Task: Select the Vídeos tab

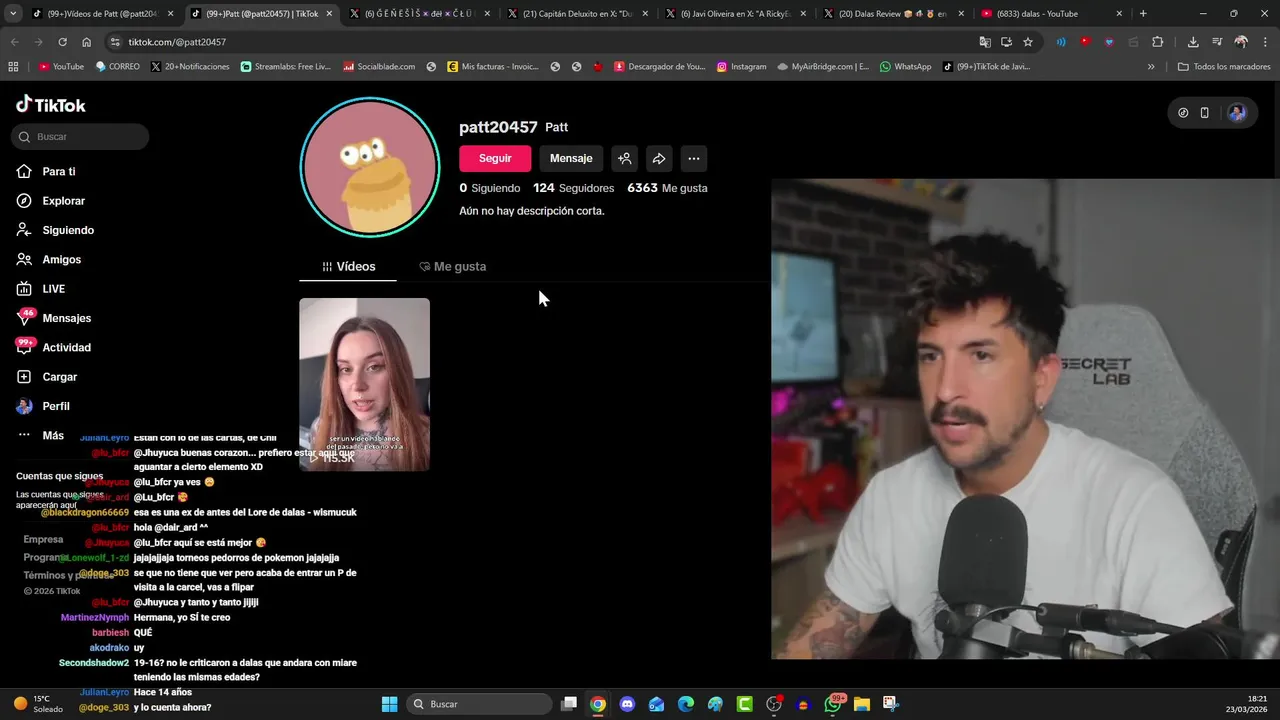Action: click(348, 267)
